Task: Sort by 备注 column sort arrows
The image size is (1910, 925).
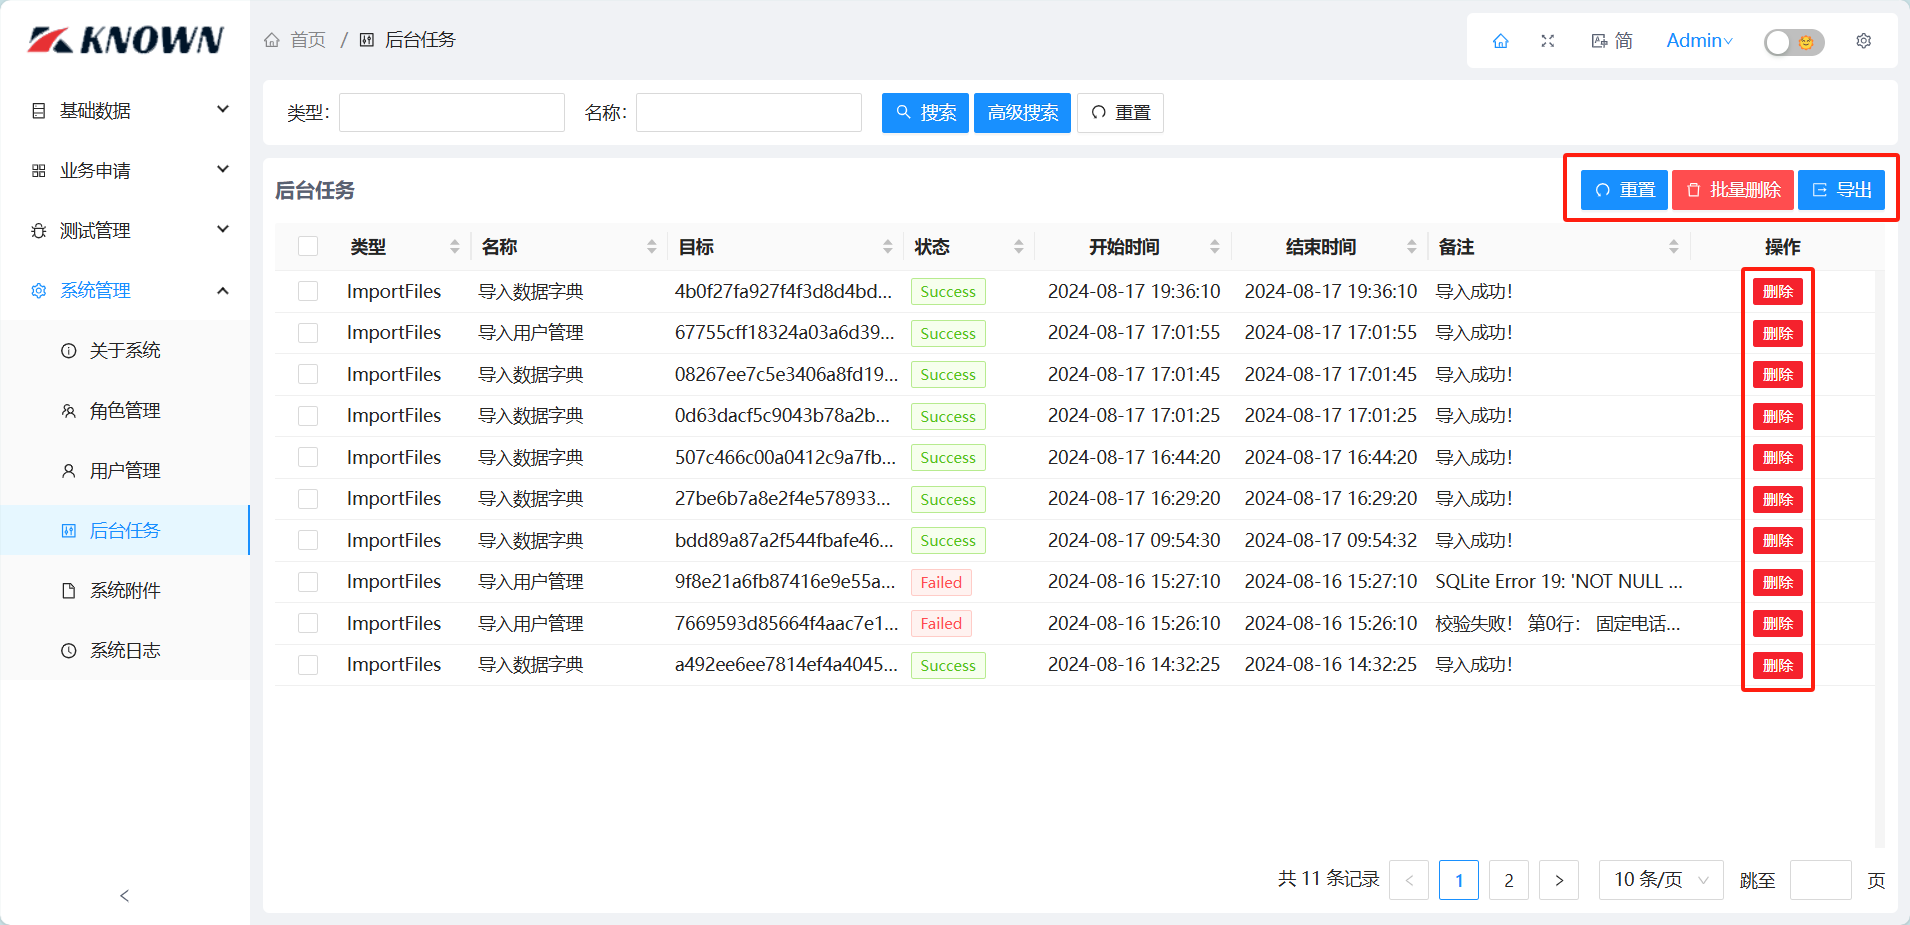Action: click(x=1674, y=247)
